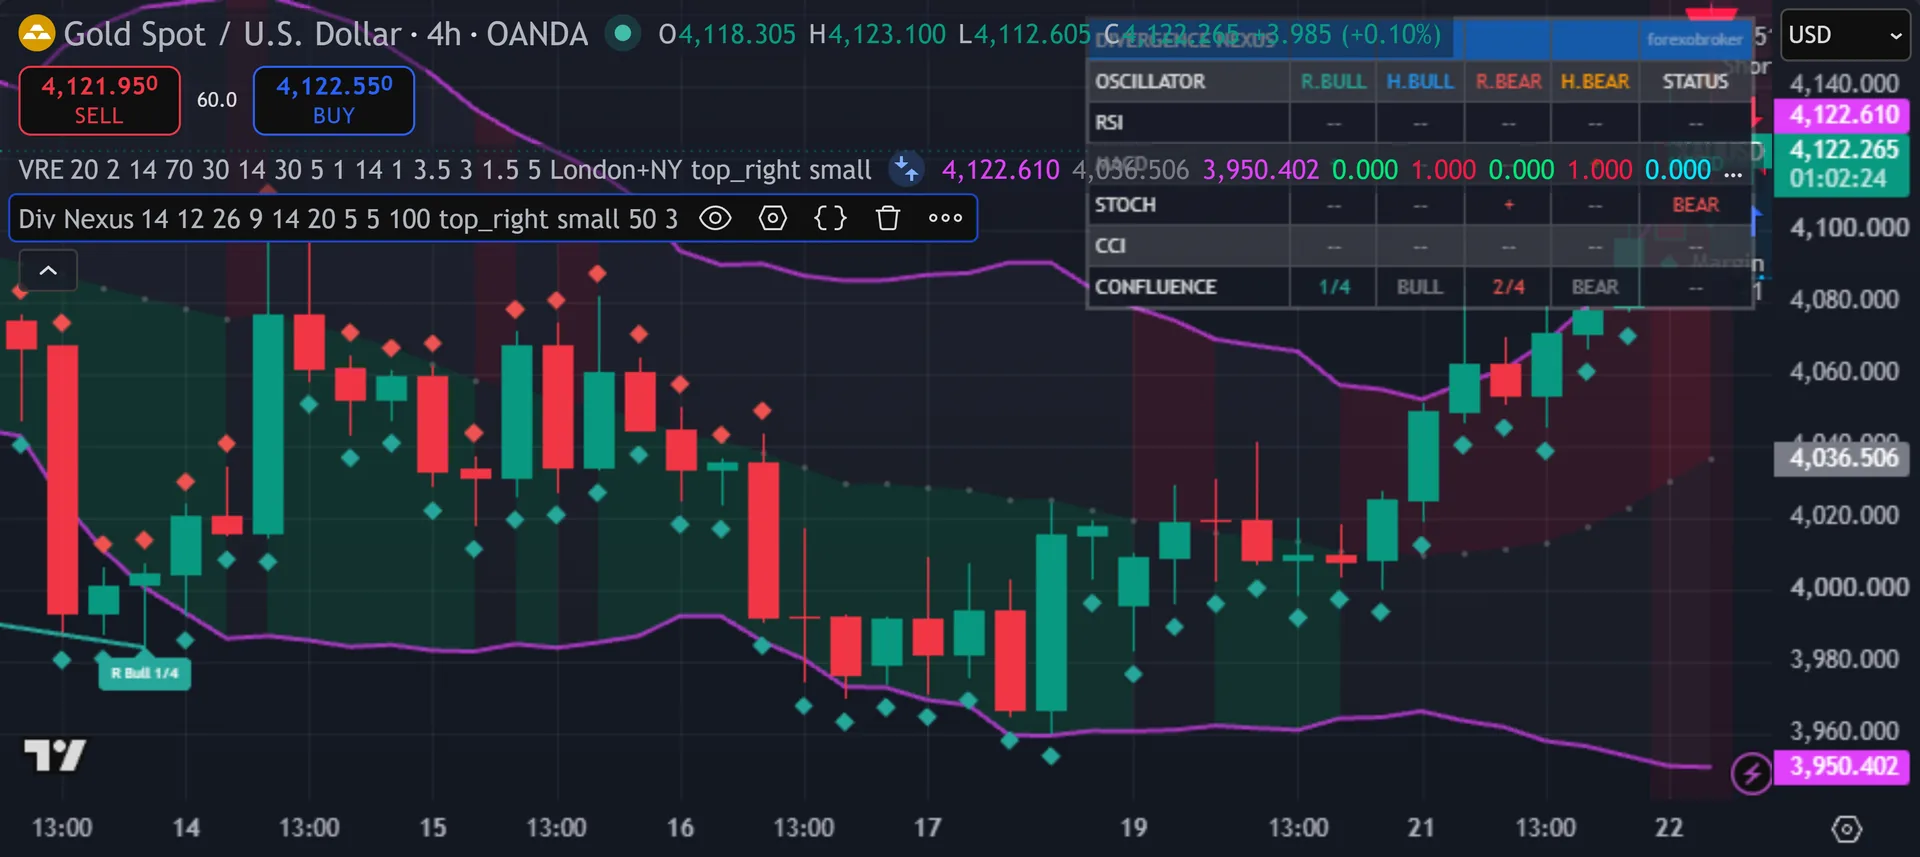Click the date 19 on time axis
Viewport: 1920px width, 857px height.
1133,828
